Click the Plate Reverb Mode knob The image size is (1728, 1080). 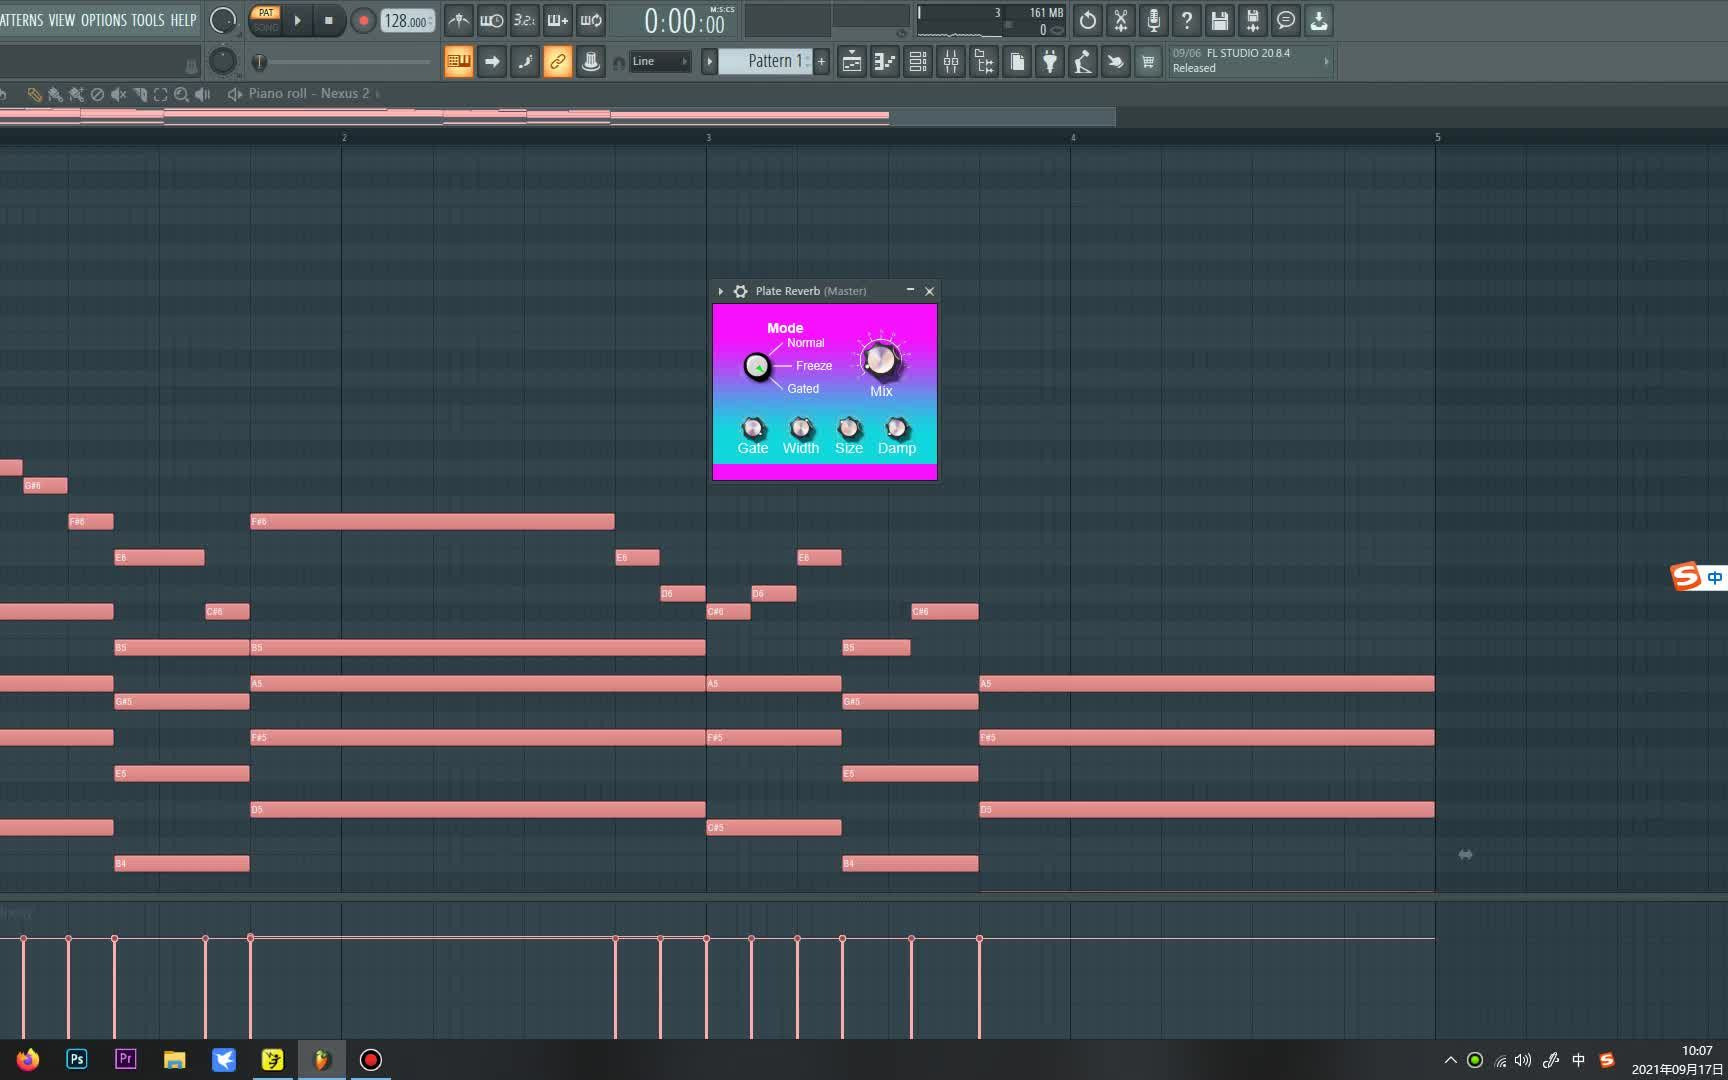tap(758, 367)
